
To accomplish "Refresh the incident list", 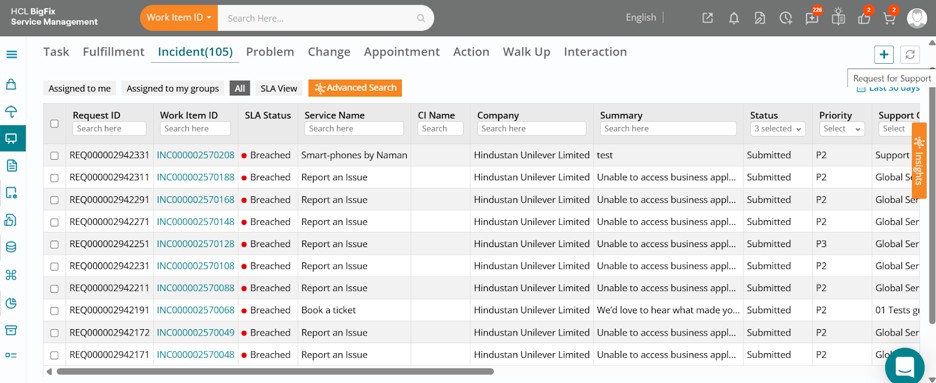I will tap(910, 54).
